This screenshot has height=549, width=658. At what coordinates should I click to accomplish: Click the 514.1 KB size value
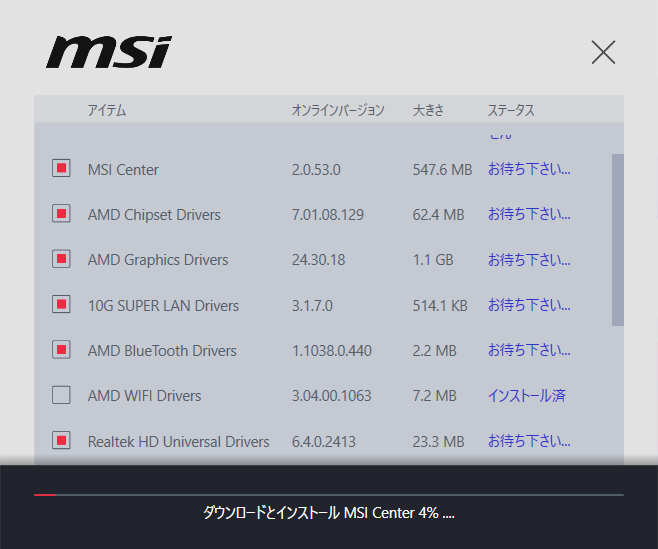click(440, 306)
